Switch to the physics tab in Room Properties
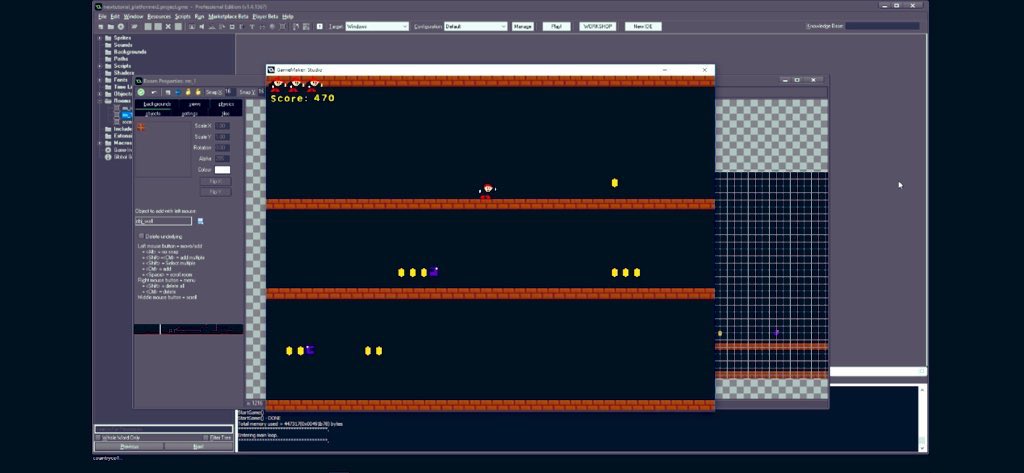This screenshot has width=1024, height=473. pyautogui.click(x=226, y=104)
